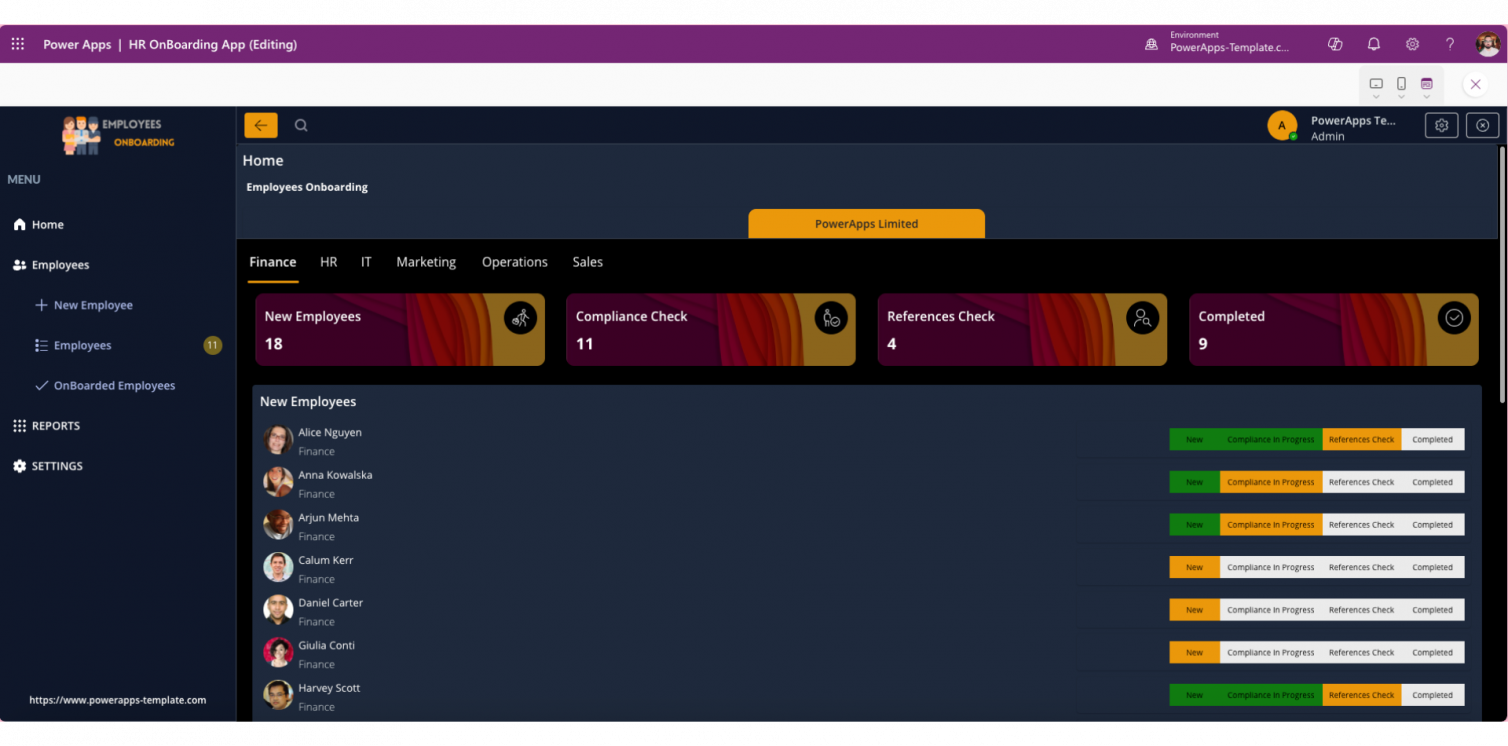The height and width of the screenshot is (746, 1508).
Task: Click the Completed card checkmark icon
Action: tap(1454, 318)
